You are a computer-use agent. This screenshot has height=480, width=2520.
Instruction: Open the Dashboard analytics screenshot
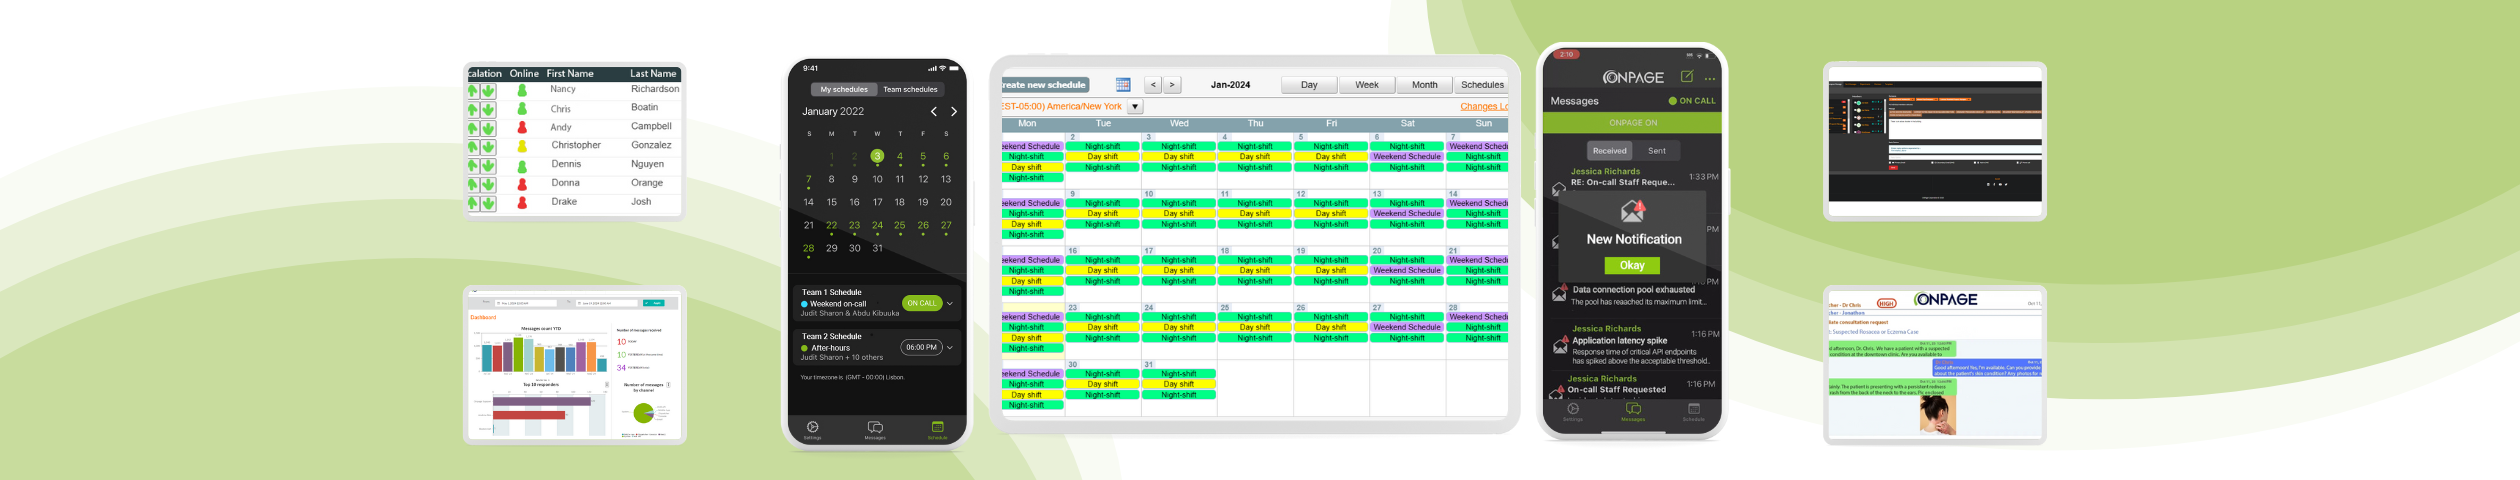pyautogui.click(x=575, y=365)
